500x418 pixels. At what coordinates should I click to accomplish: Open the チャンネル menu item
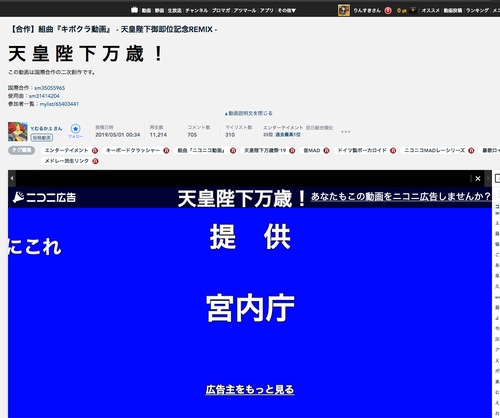197,11
